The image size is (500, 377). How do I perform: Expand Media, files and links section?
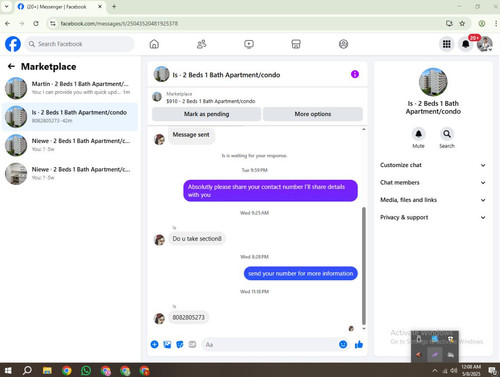[433, 200]
